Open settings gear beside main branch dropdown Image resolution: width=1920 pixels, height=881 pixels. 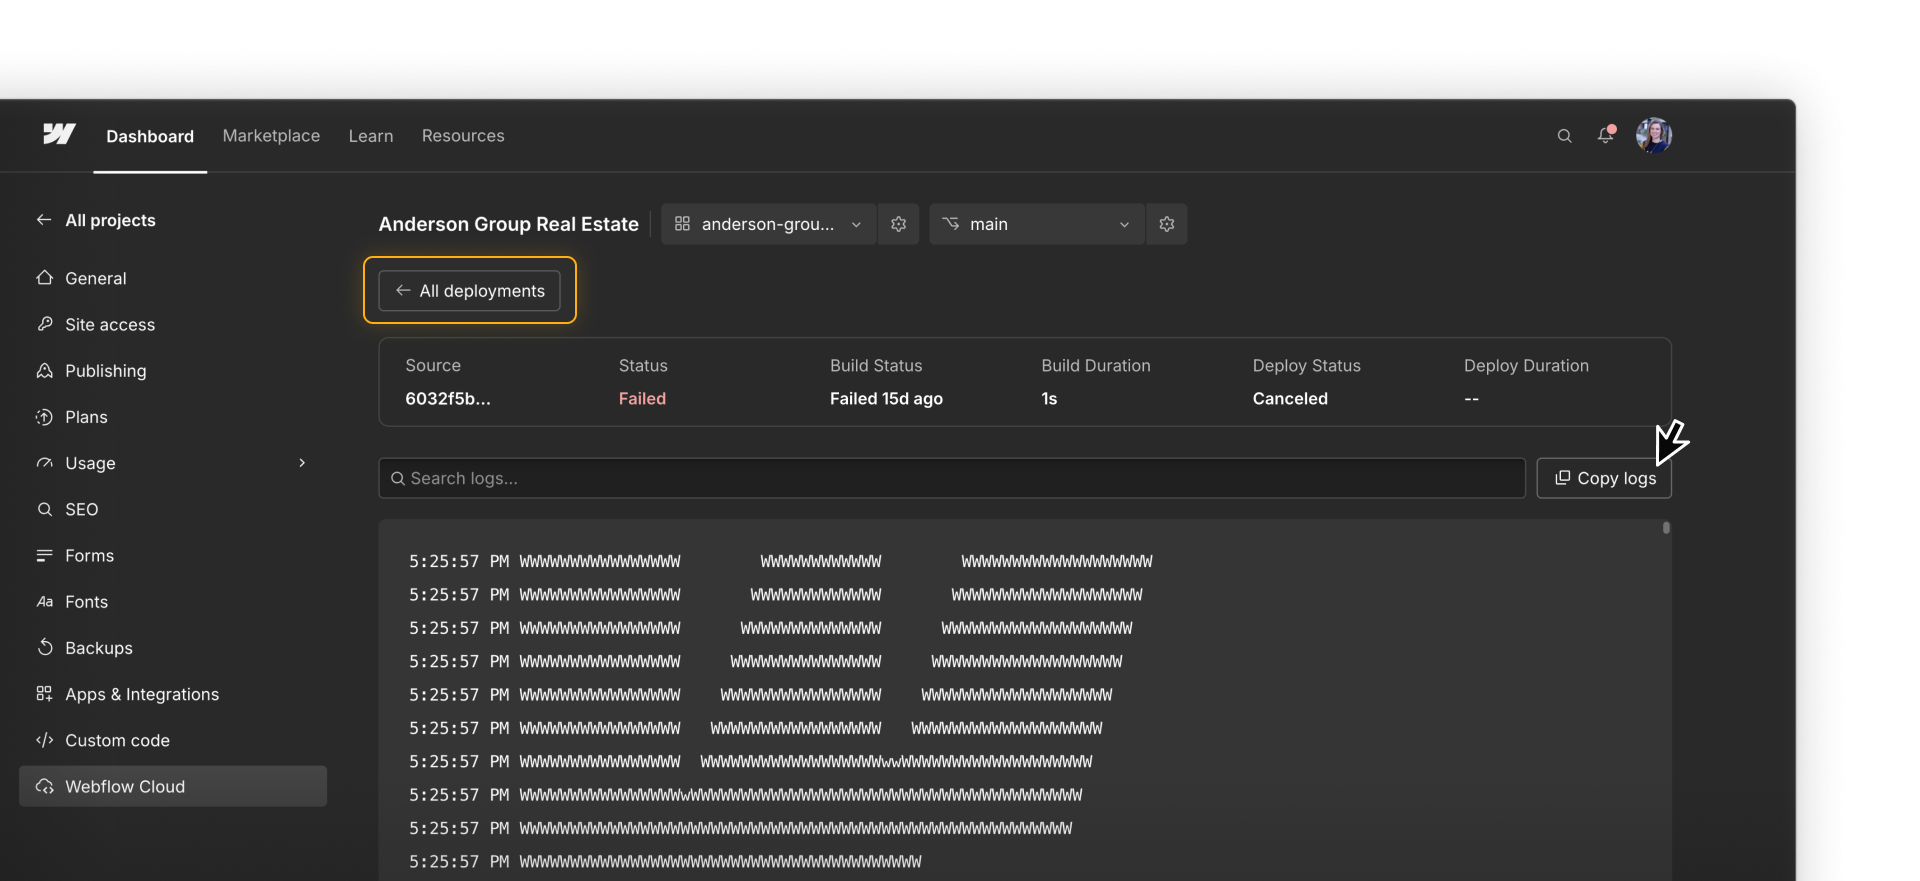(x=1166, y=224)
